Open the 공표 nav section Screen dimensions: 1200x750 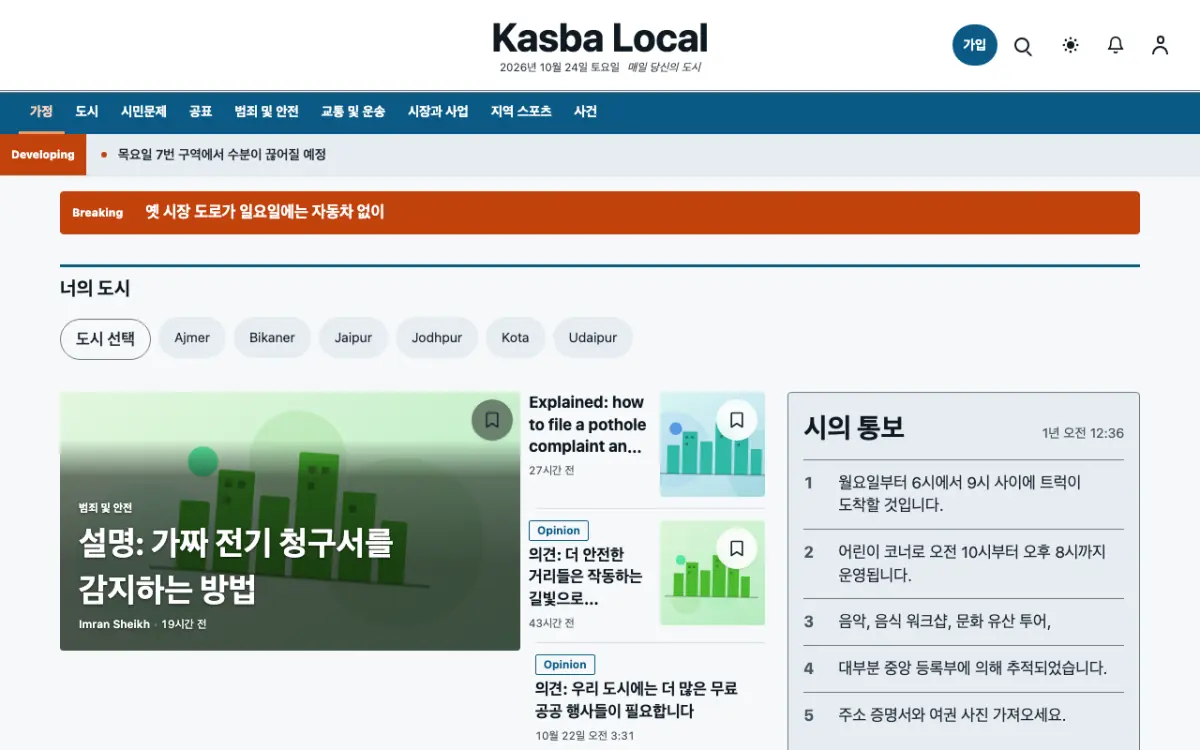tap(201, 112)
